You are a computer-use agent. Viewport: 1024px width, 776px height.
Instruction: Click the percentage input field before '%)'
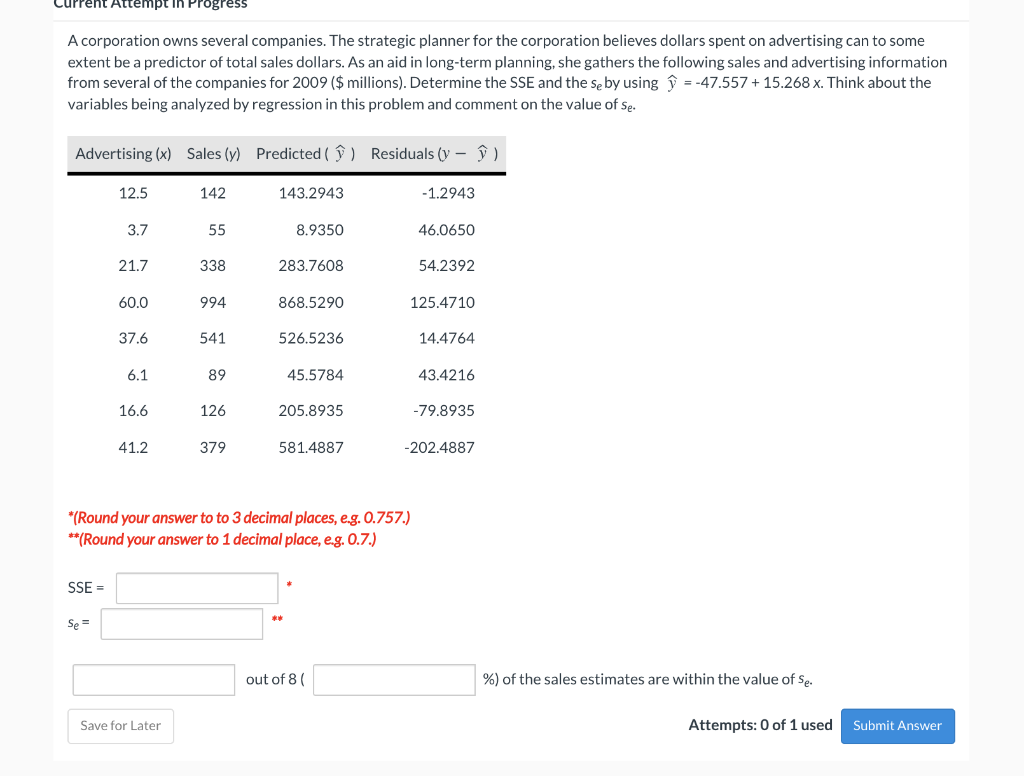tap(394, 680)
